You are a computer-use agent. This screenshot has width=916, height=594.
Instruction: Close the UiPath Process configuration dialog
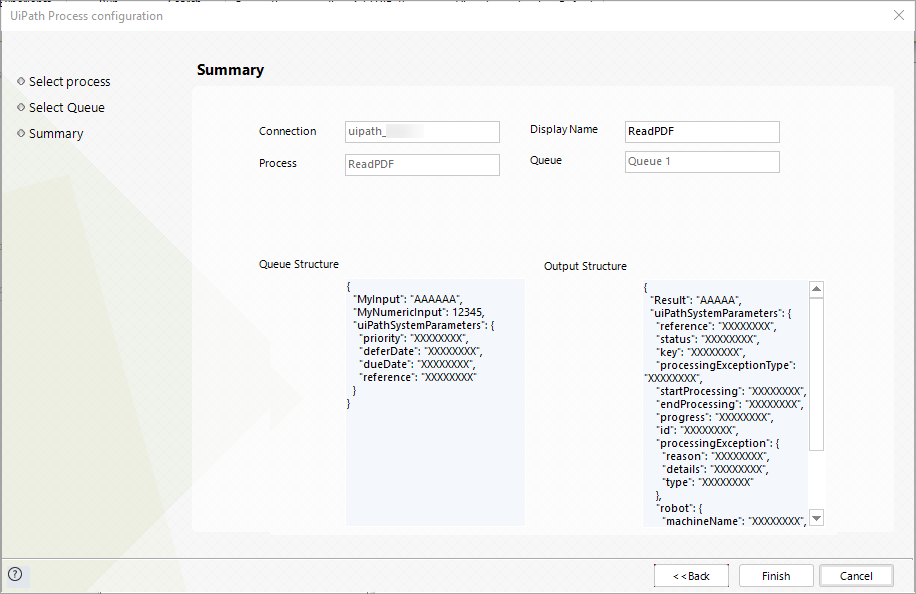coord(899,15)
